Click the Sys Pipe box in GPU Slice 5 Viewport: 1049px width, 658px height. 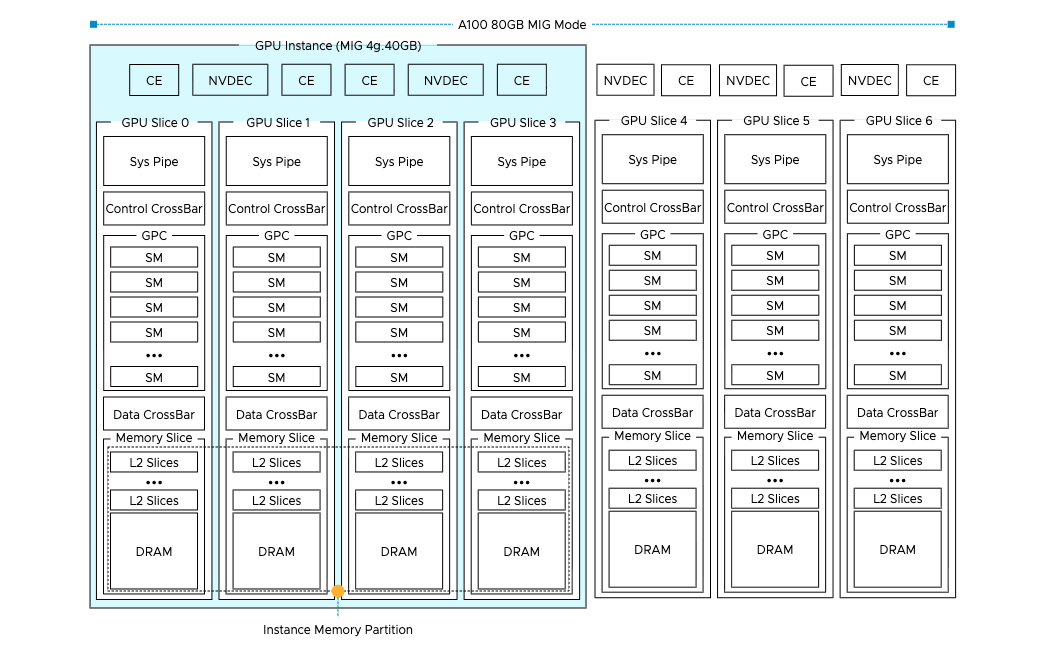coord(775,159)
